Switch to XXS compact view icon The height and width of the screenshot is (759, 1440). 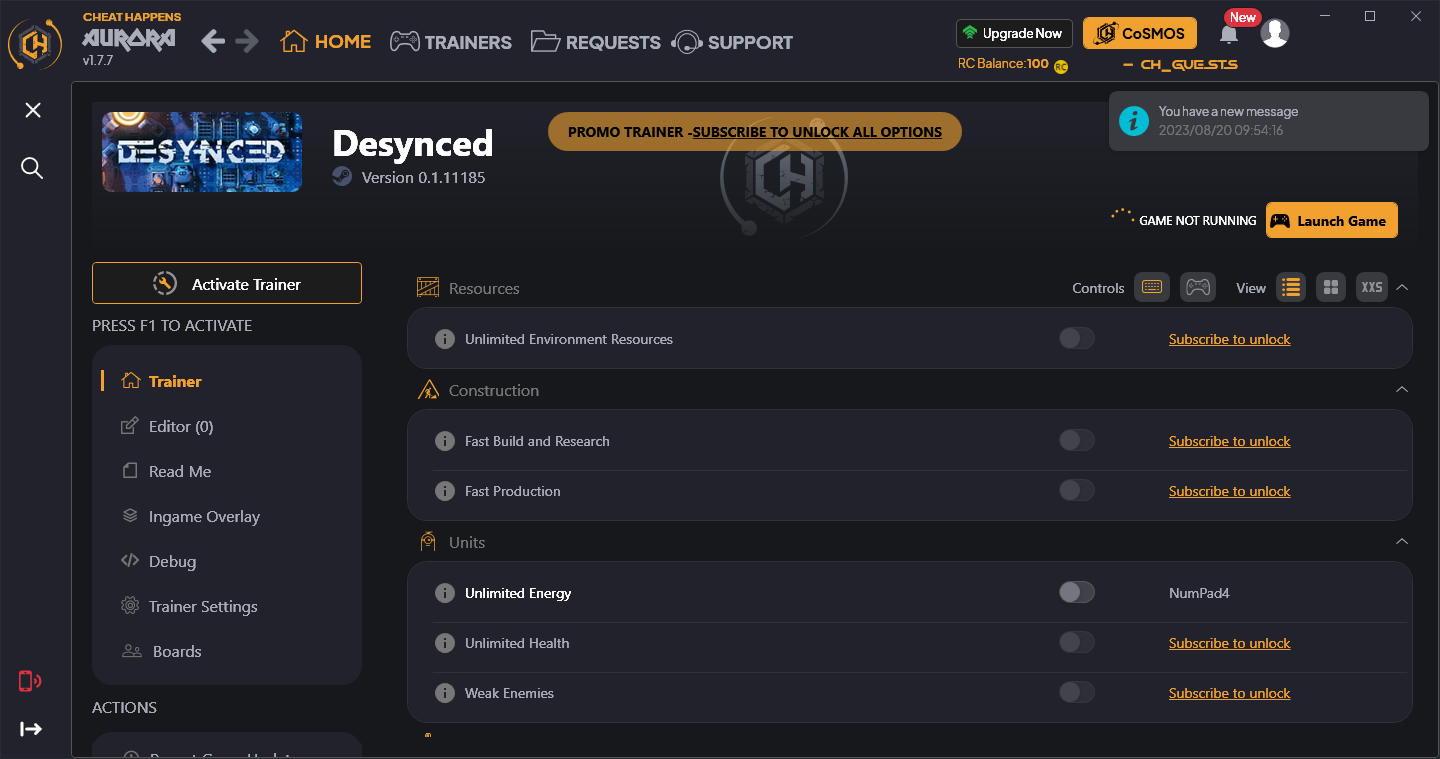tap(1372, 287)
